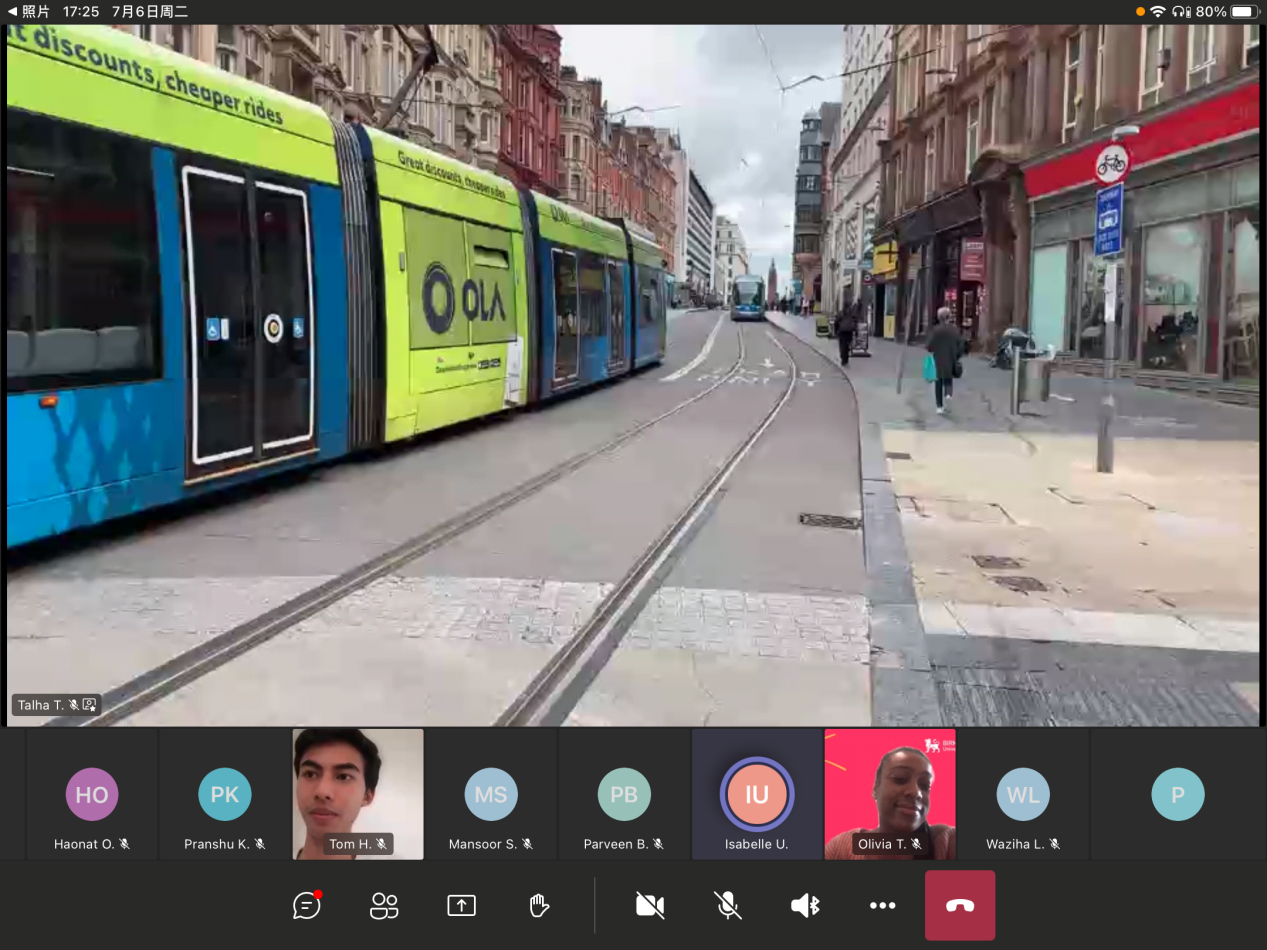Tap the headphones status icon
Image resolution: width=1267 pixels, height=950 pixels.
tap(1181, 12)
